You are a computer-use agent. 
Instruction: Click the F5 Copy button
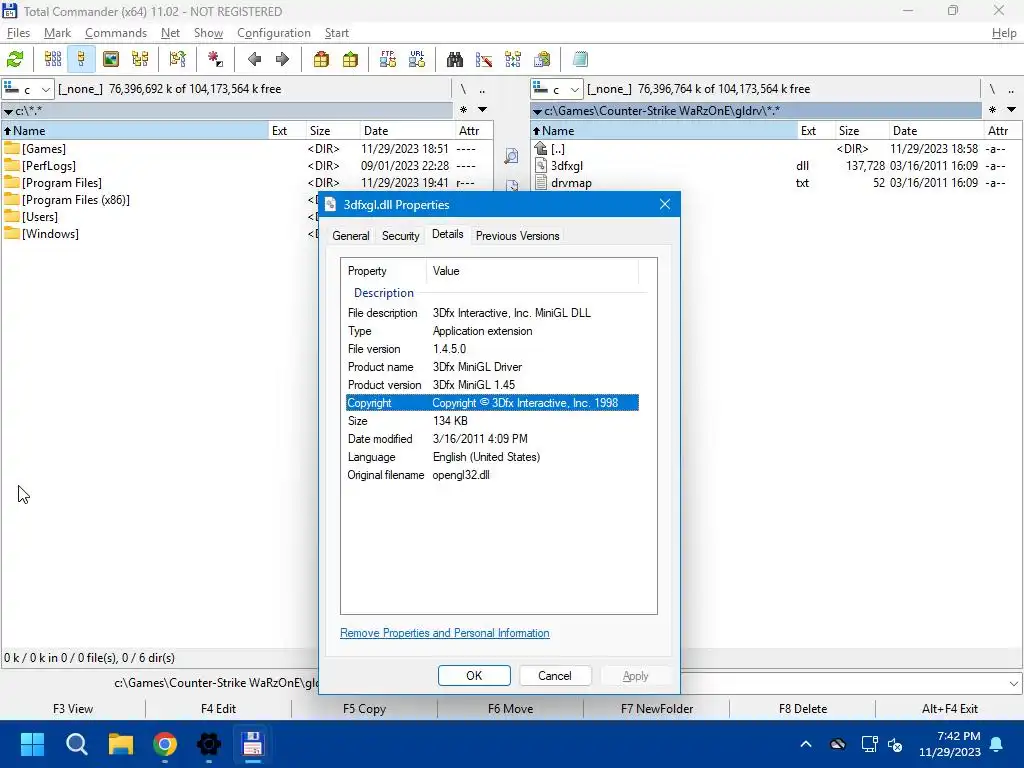click(364, 709)
